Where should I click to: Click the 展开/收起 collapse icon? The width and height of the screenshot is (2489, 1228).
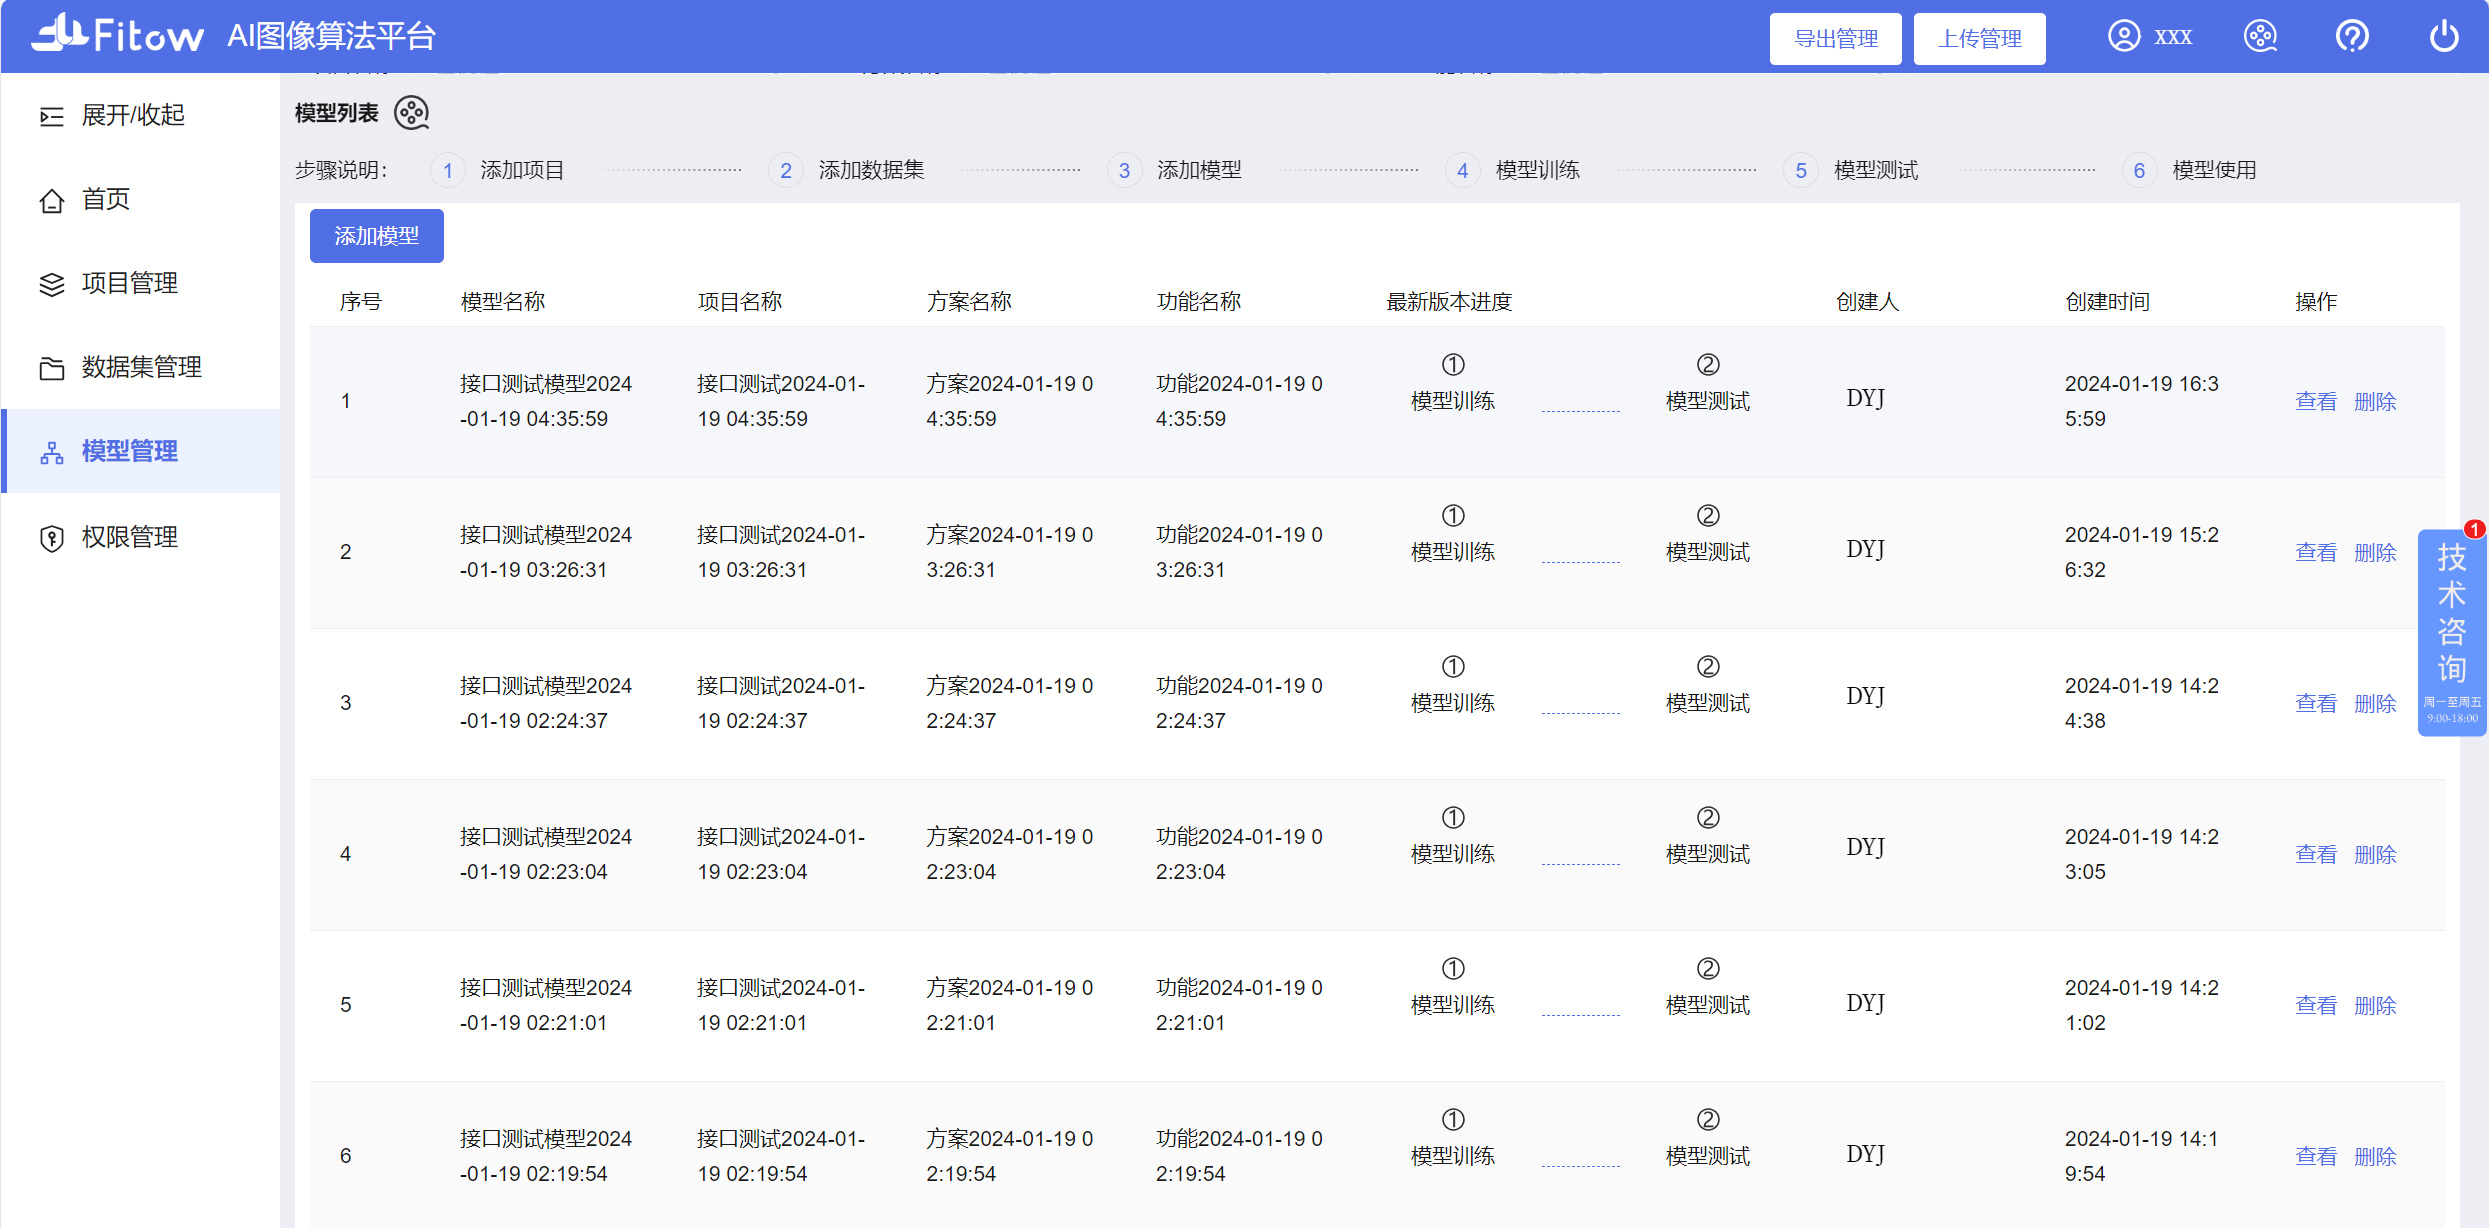pyautogui.click(x=52, y=116)
